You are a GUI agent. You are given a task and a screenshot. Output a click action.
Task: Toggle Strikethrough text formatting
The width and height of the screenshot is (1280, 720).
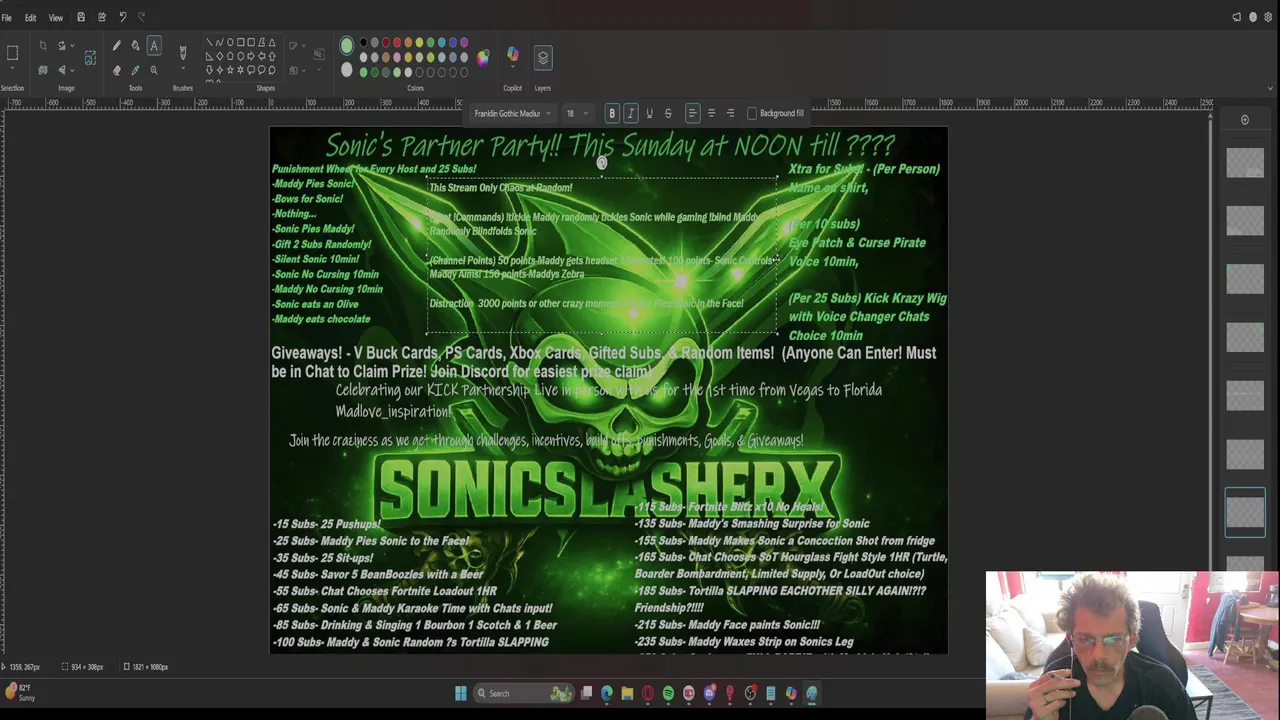point(668,113)
